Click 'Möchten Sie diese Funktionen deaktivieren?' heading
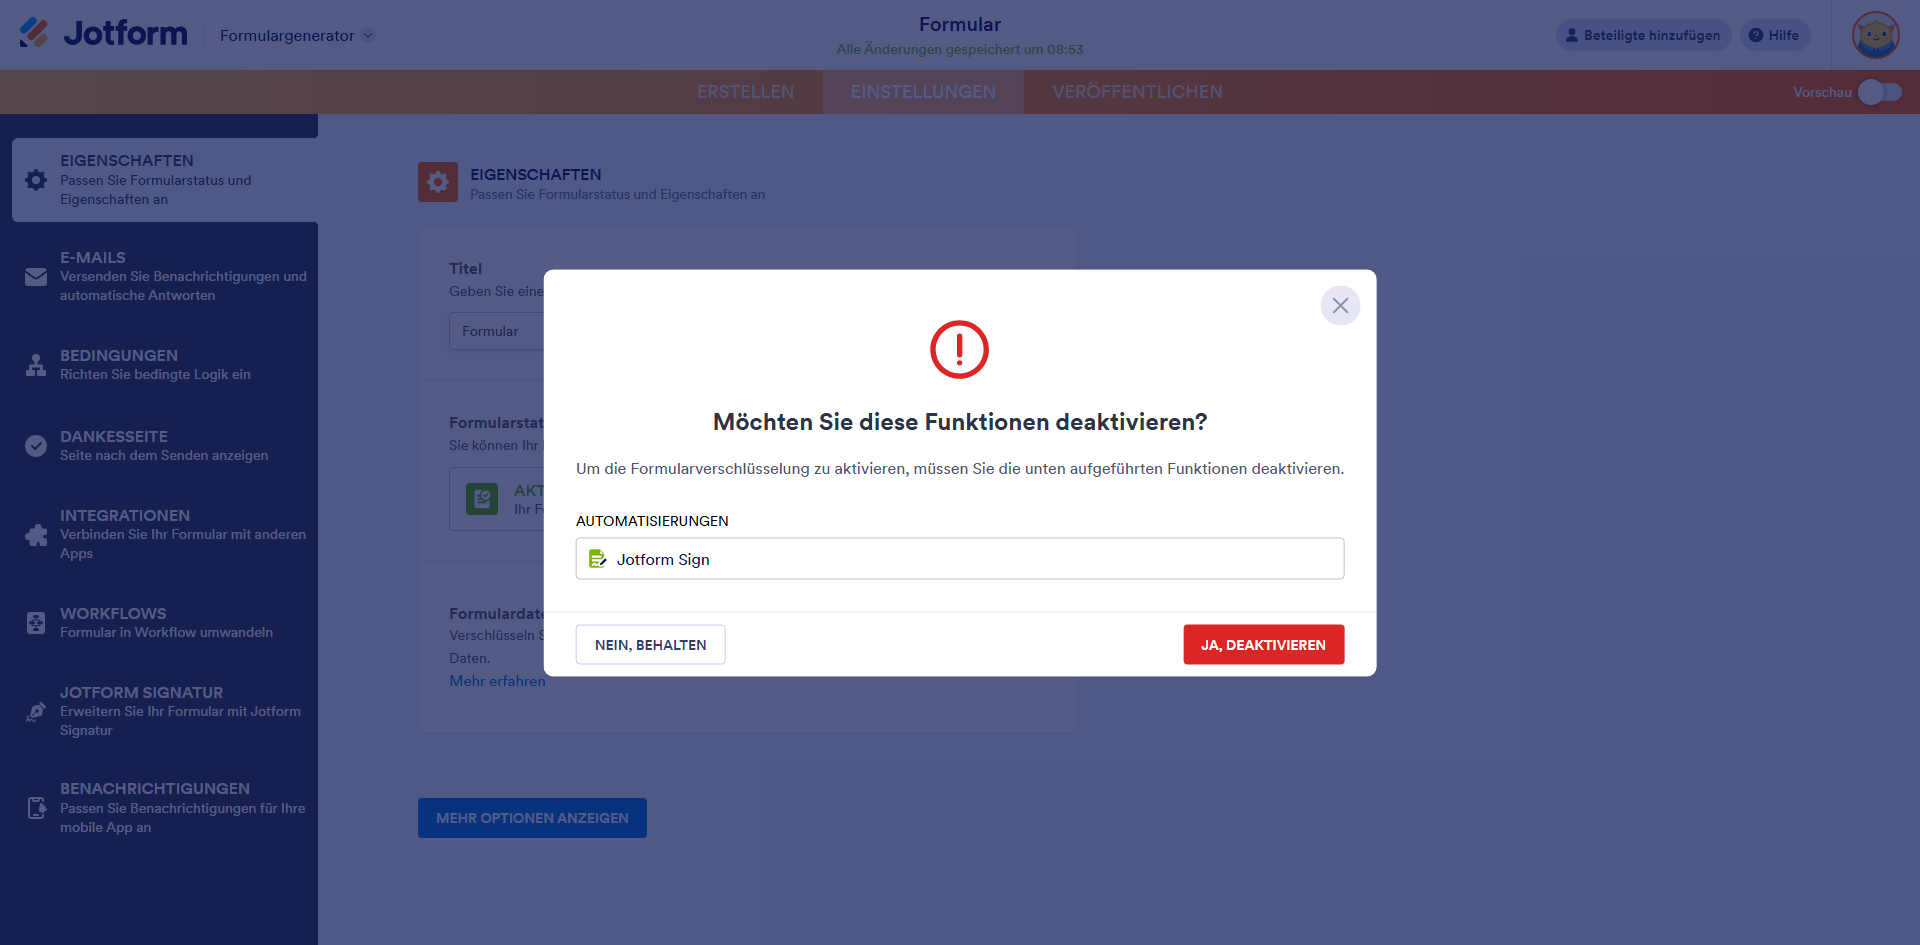The width and height of the screenshot is (1920, 945). click(x=960, y=422)
